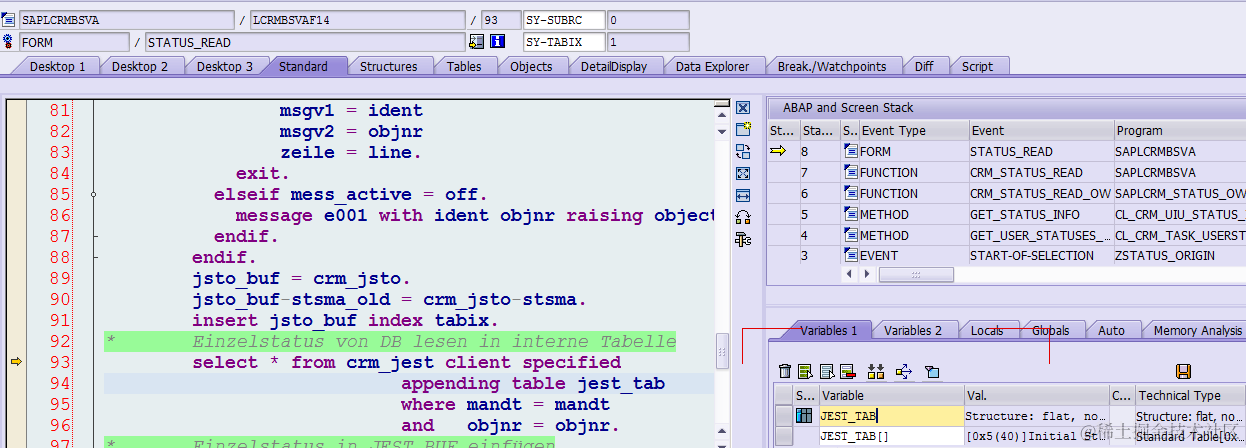Select the row selector for JEST_TAB[]
This screenshot has height=448, width=1246.
[x=783, y=436]
